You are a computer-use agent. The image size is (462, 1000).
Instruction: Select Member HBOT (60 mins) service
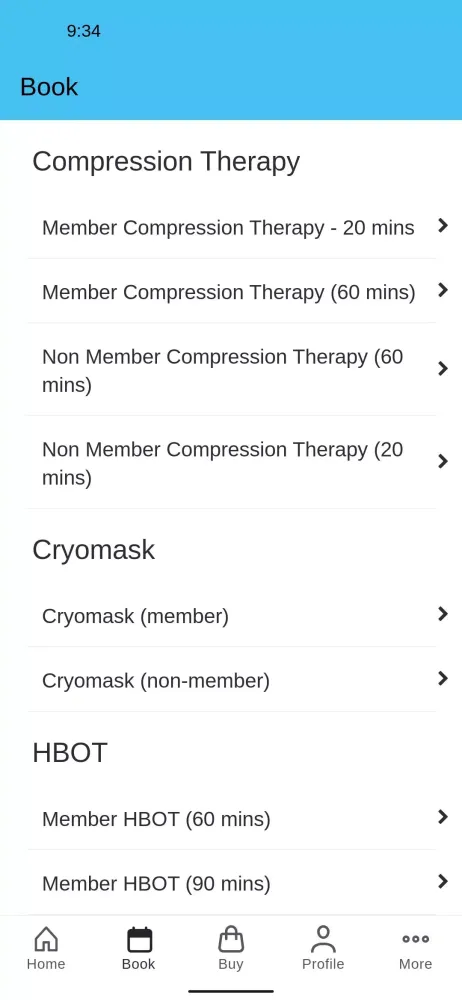232,818
